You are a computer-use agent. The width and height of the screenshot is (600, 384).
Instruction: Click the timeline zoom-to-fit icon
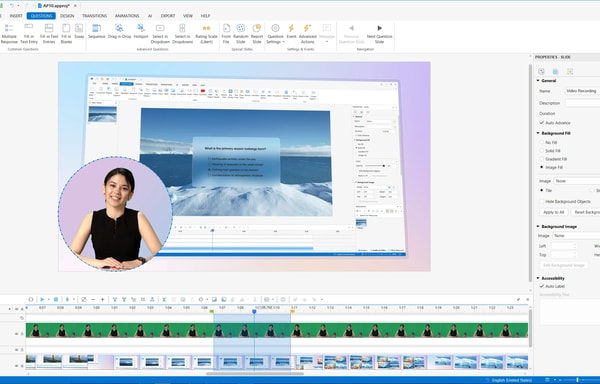pyautogui.click(x=84, y=299)
